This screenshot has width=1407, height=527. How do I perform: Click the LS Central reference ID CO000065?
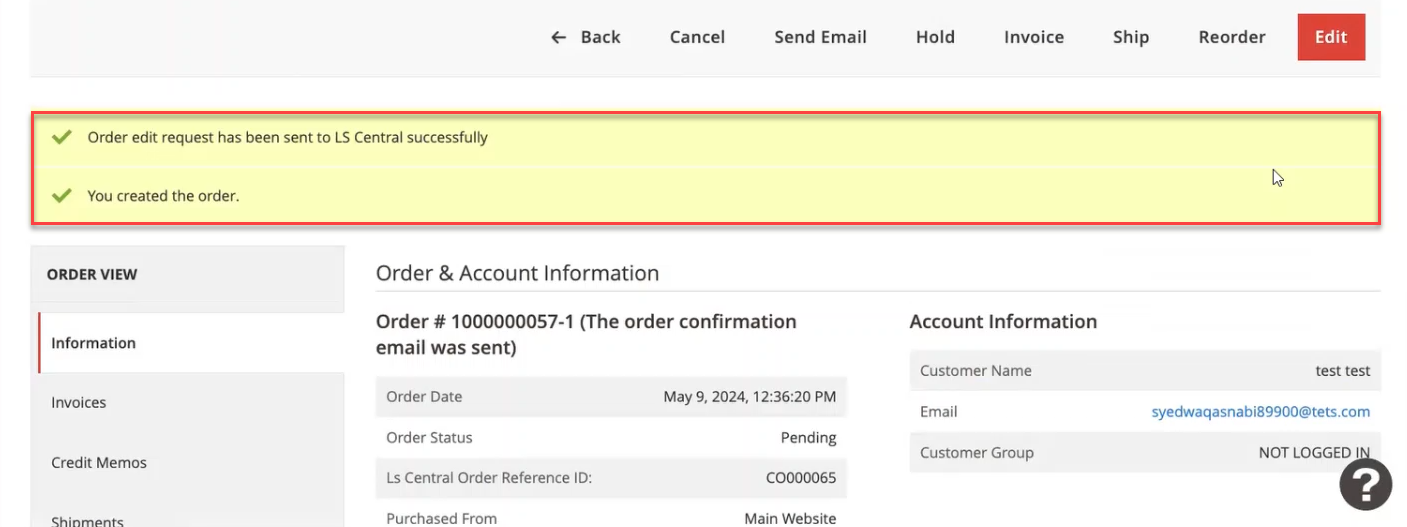point(801,478)
